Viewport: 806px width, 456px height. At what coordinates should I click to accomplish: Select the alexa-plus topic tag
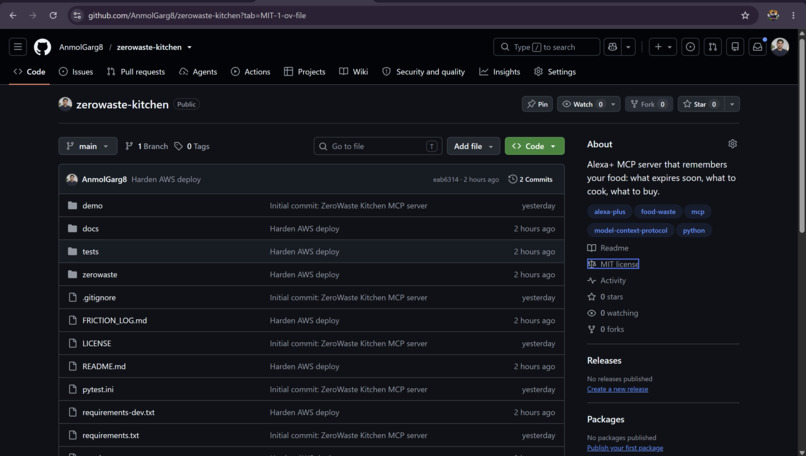pyautogui.click(x=610, y=211)
